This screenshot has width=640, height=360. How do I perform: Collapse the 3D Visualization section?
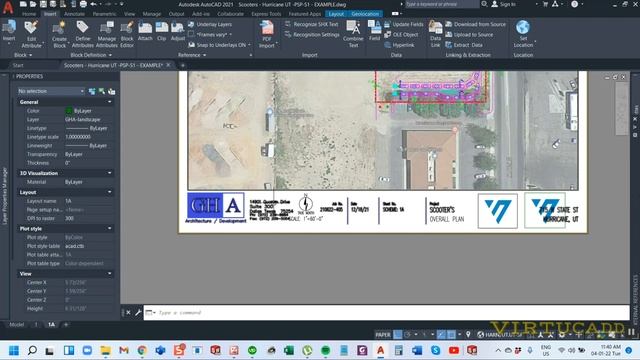109,173
